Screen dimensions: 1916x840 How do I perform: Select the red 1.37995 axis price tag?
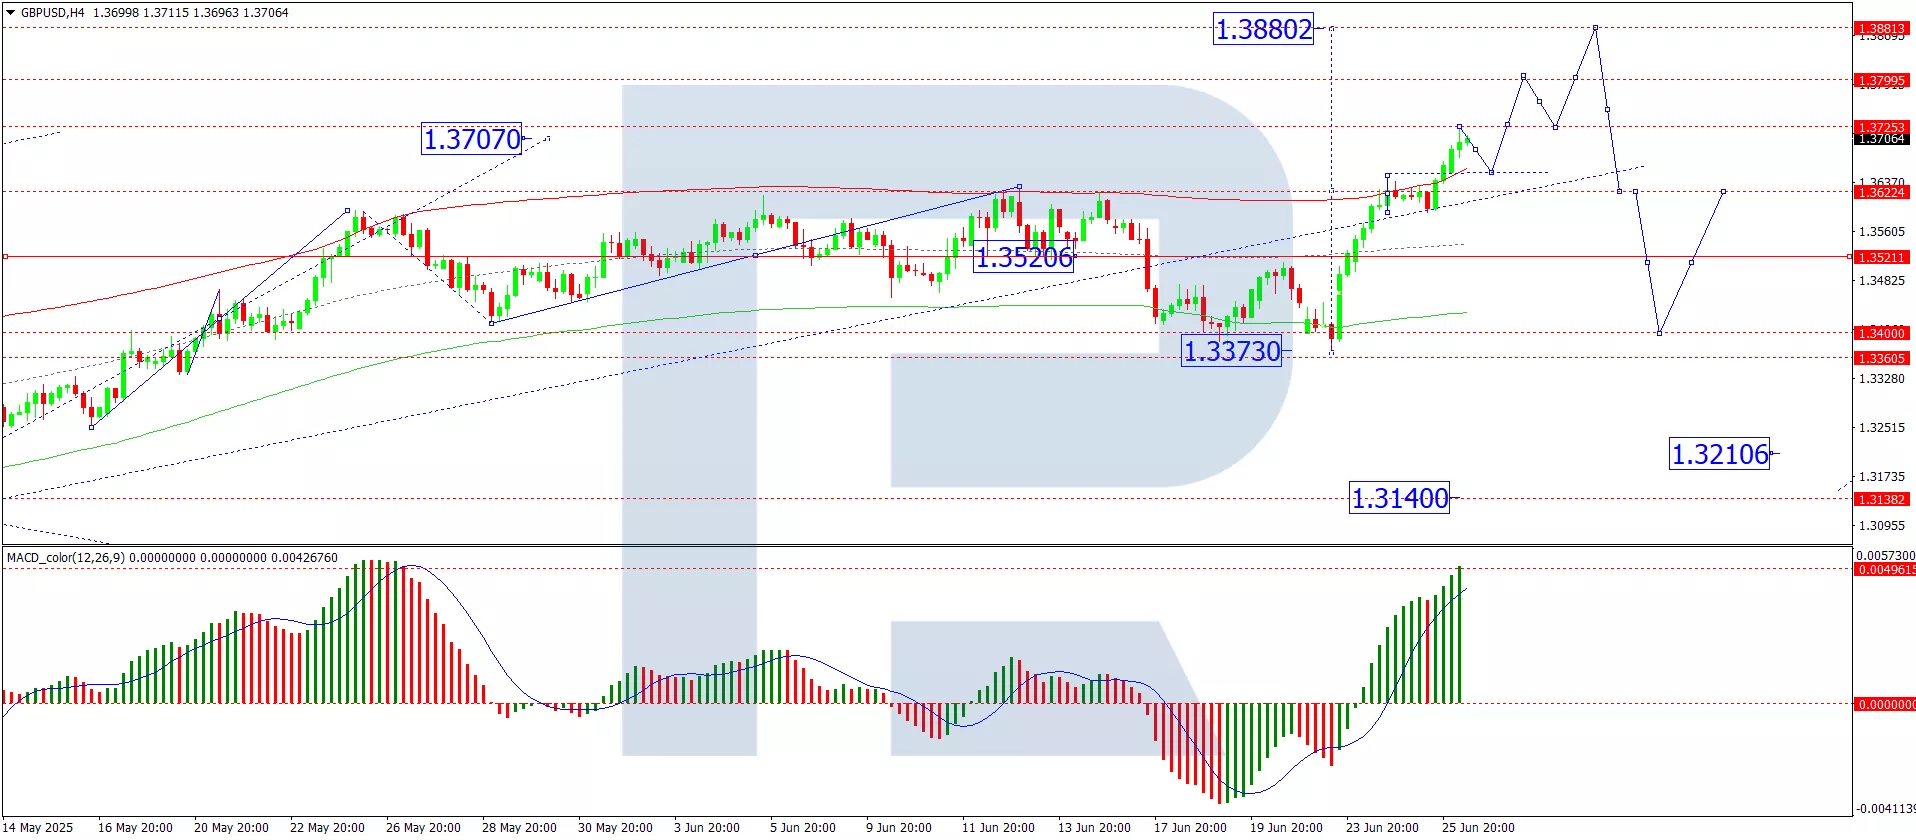pos(1881,80)
